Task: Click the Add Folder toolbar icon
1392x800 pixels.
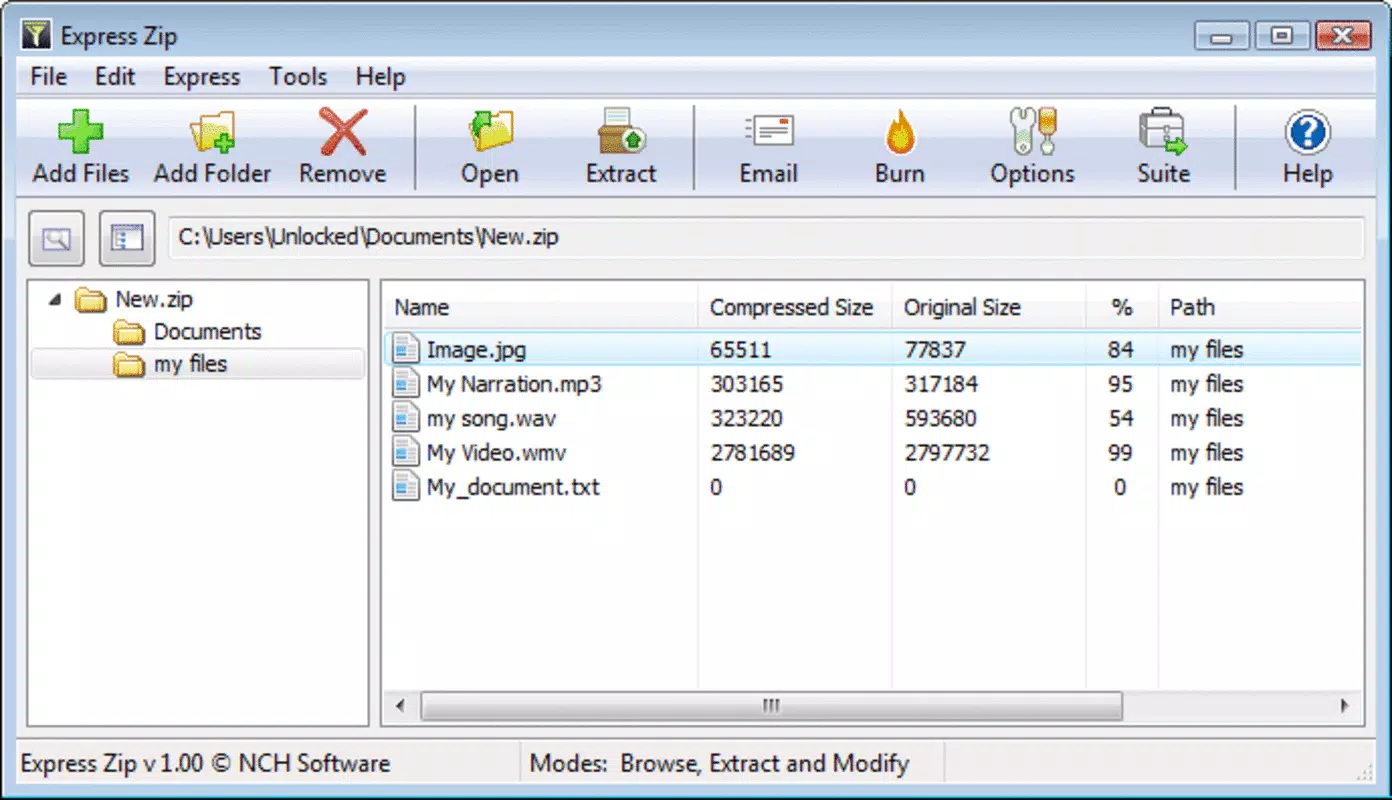Action: tap(212, 132)
